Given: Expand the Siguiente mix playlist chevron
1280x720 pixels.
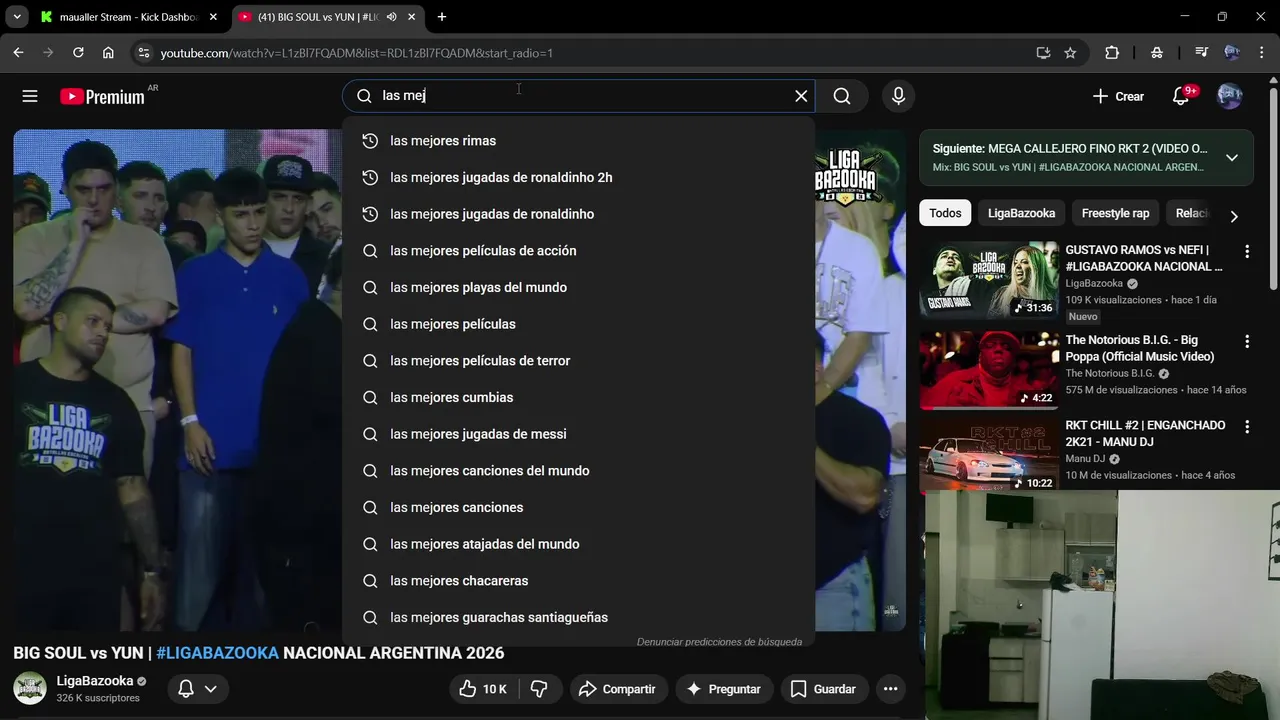Looking at the screenshot, I should click(1232, 158).
